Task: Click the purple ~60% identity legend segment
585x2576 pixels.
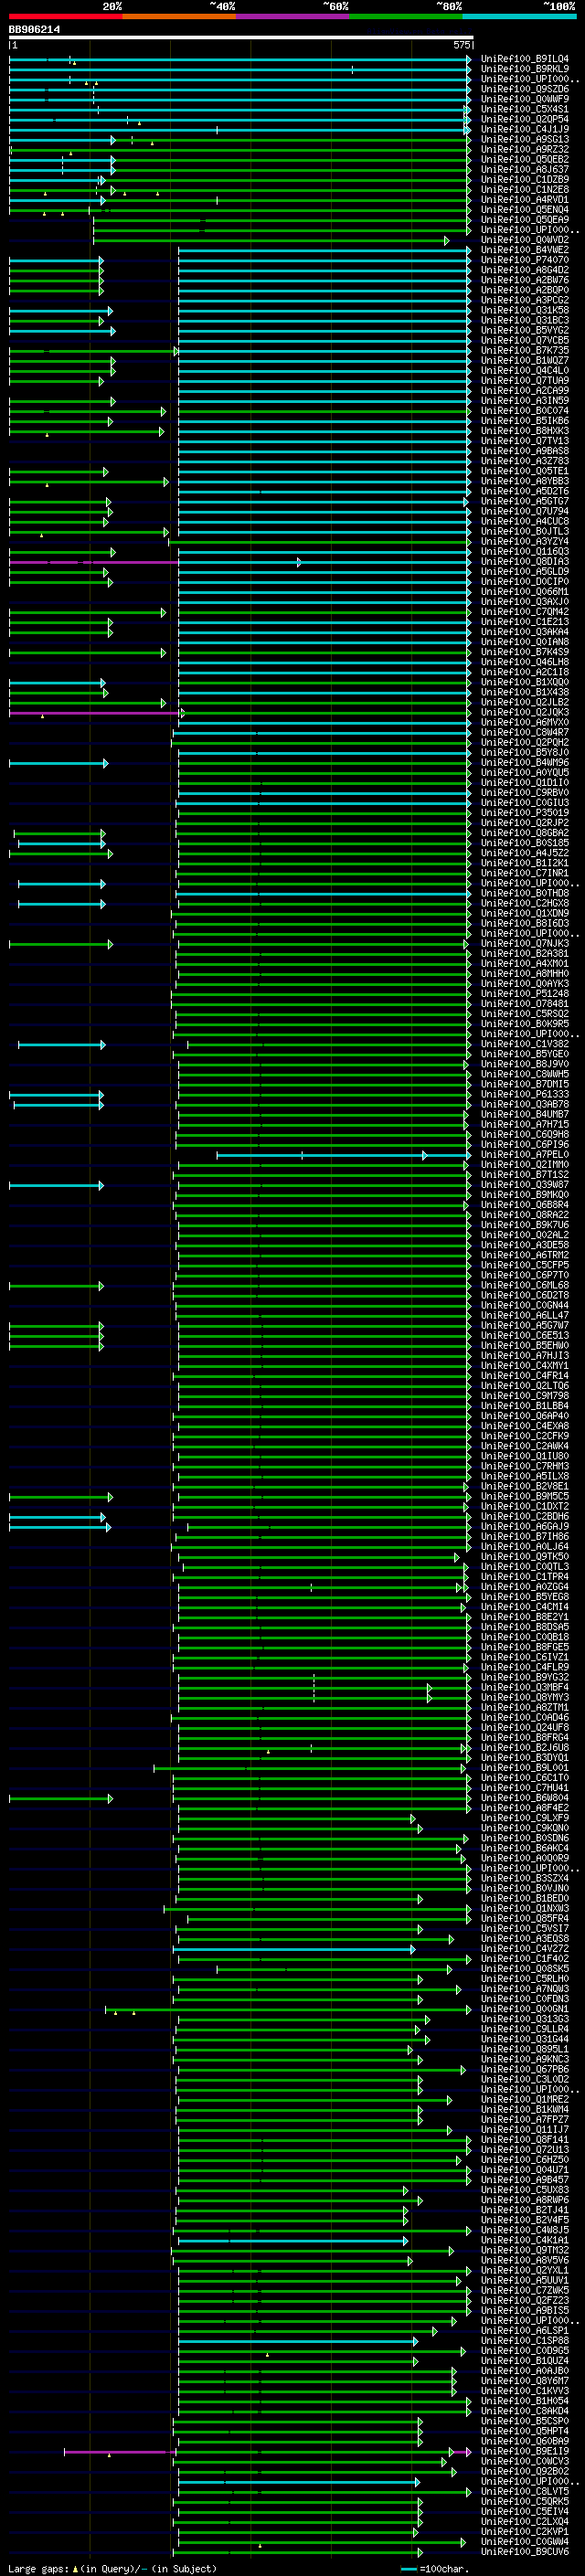Action: [x=293, y=16]
